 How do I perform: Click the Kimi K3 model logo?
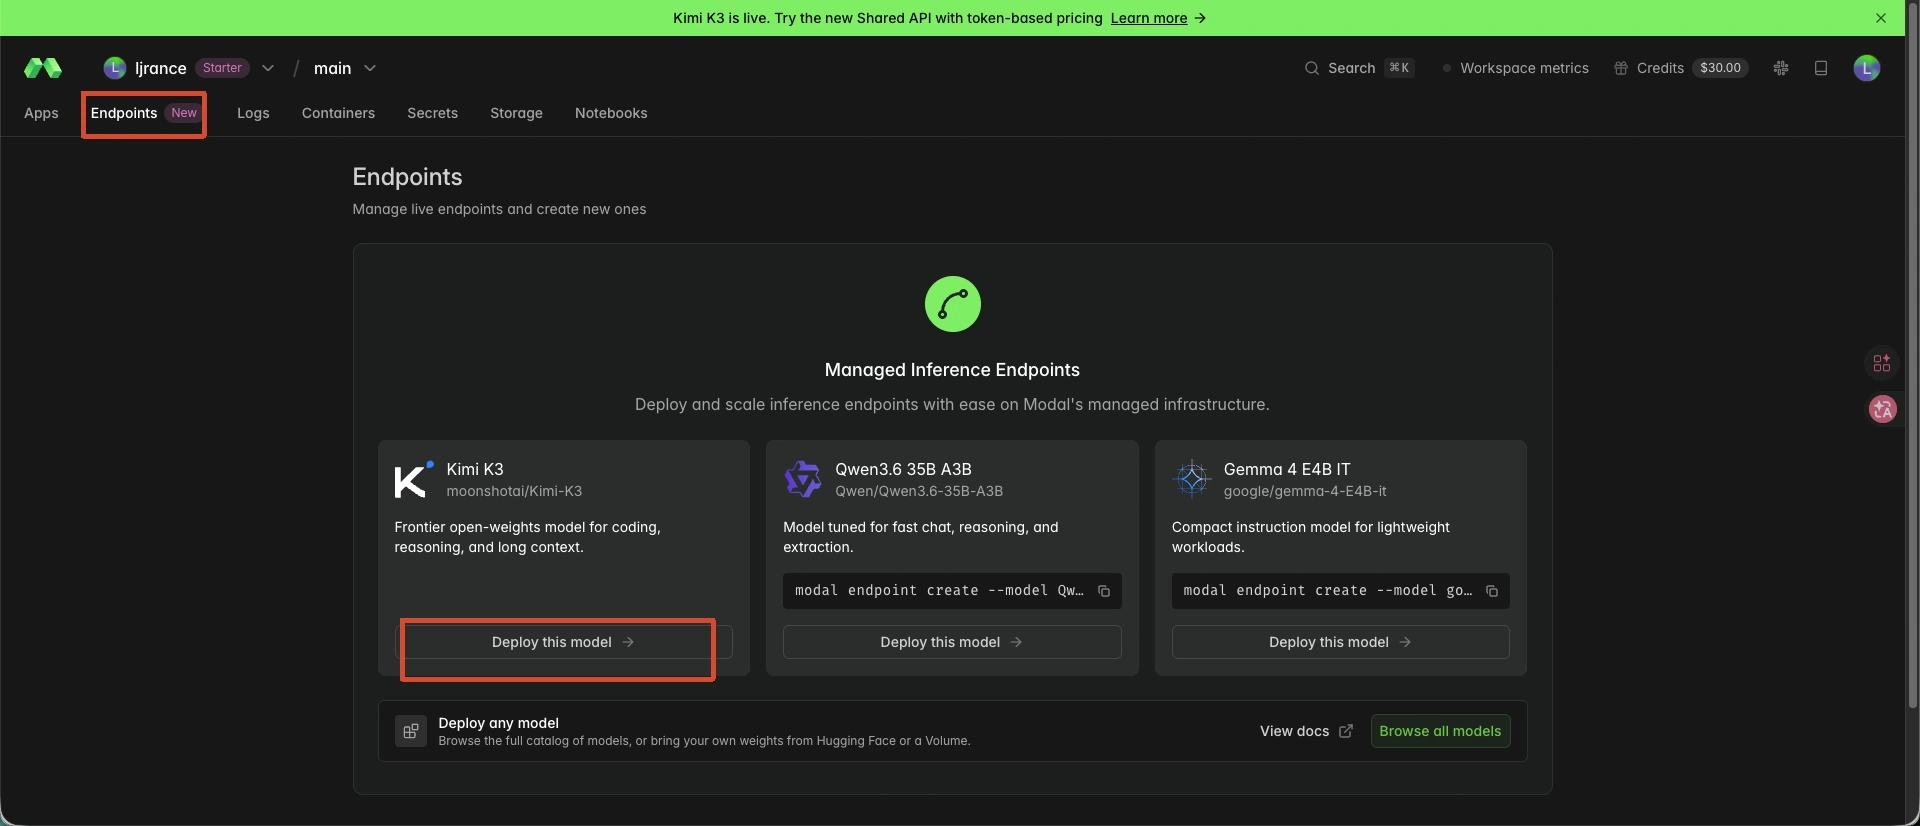pos(413,480)
